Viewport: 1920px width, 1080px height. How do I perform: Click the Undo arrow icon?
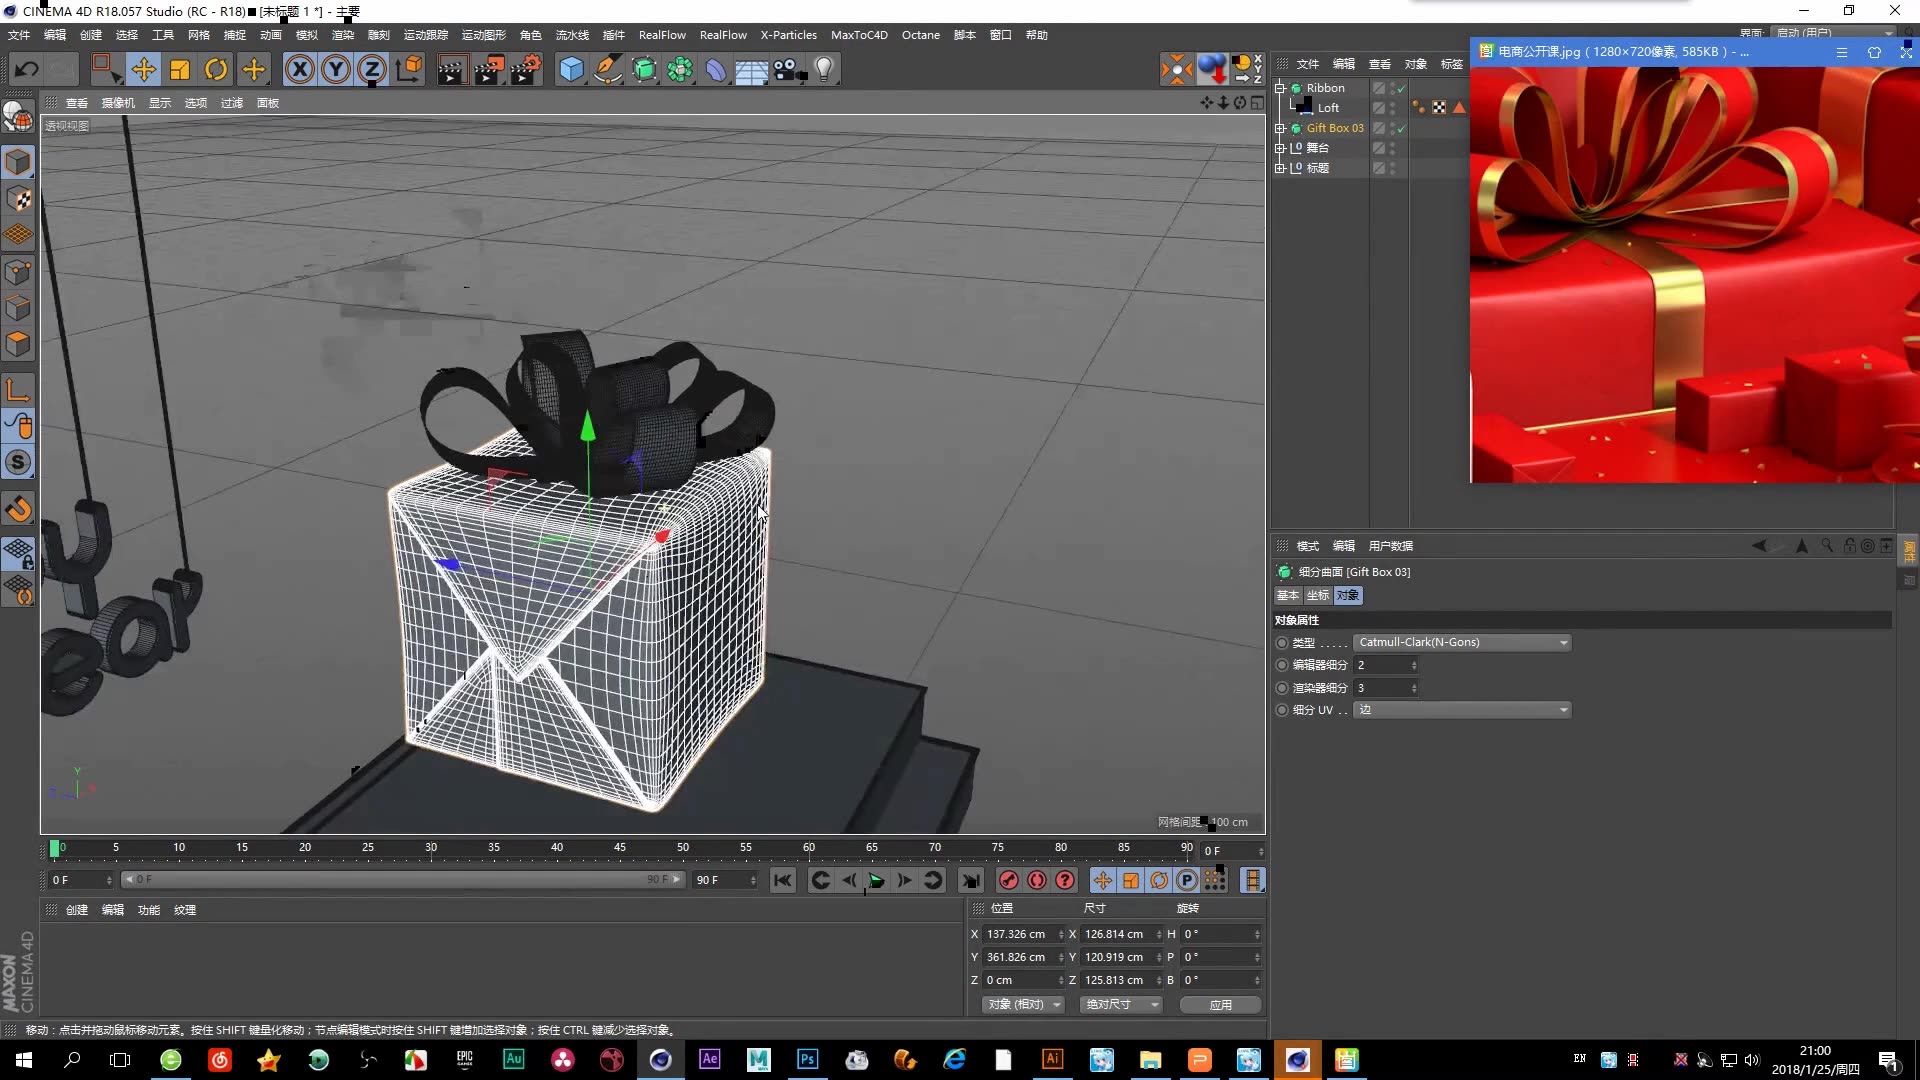(x=27, y=69)
